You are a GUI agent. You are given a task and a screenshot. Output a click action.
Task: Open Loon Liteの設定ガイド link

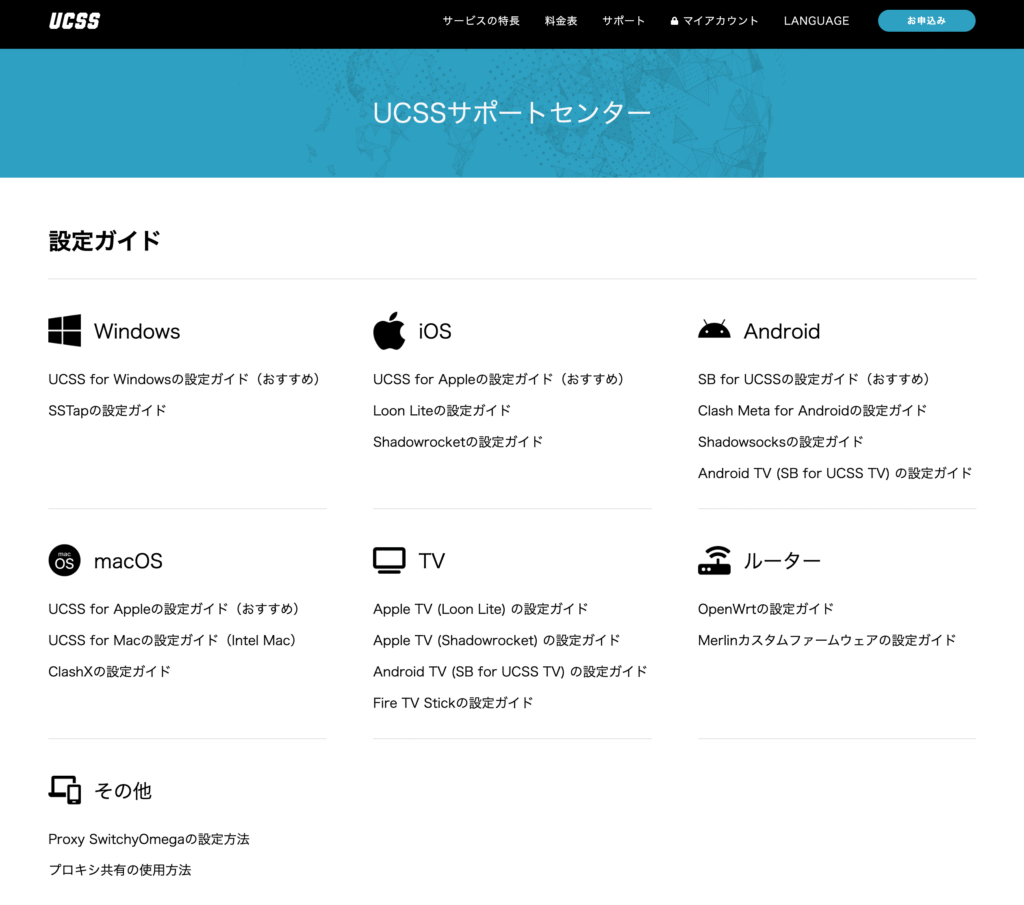[x=442, y=411]
